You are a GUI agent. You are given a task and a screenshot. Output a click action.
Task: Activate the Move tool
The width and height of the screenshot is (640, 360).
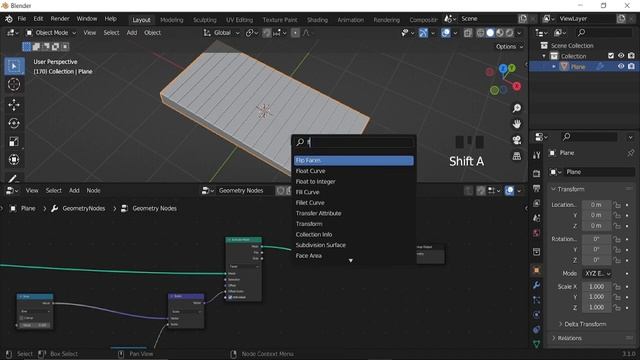coord(14,105)
